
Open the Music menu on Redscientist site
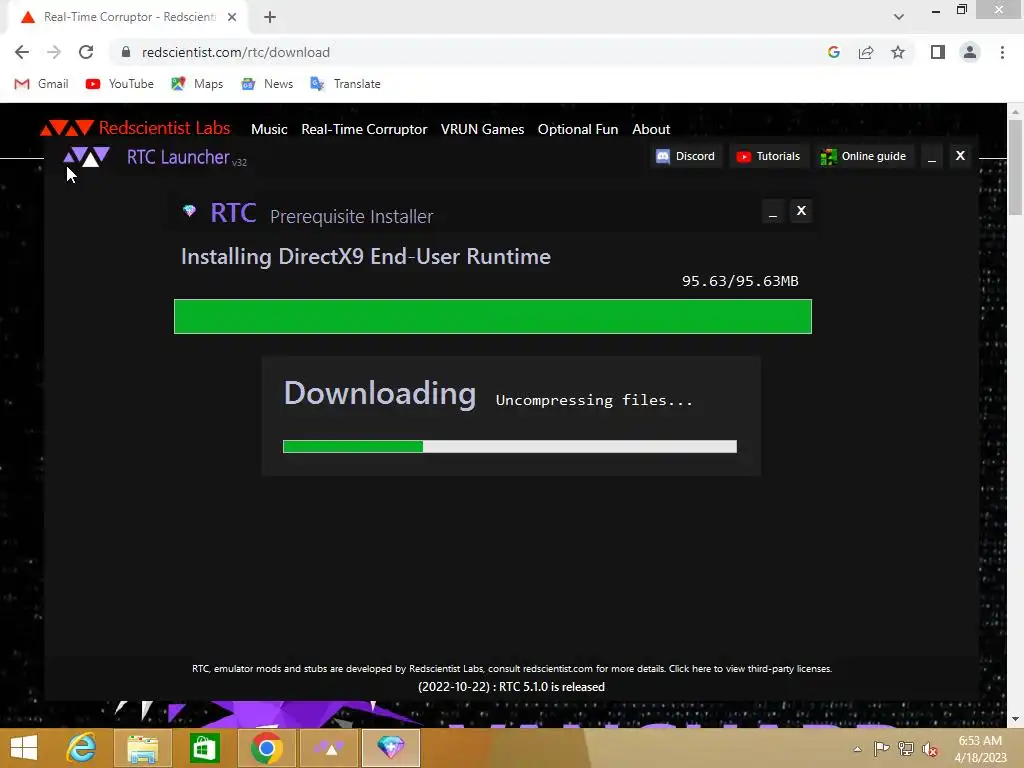click(269, 129)
